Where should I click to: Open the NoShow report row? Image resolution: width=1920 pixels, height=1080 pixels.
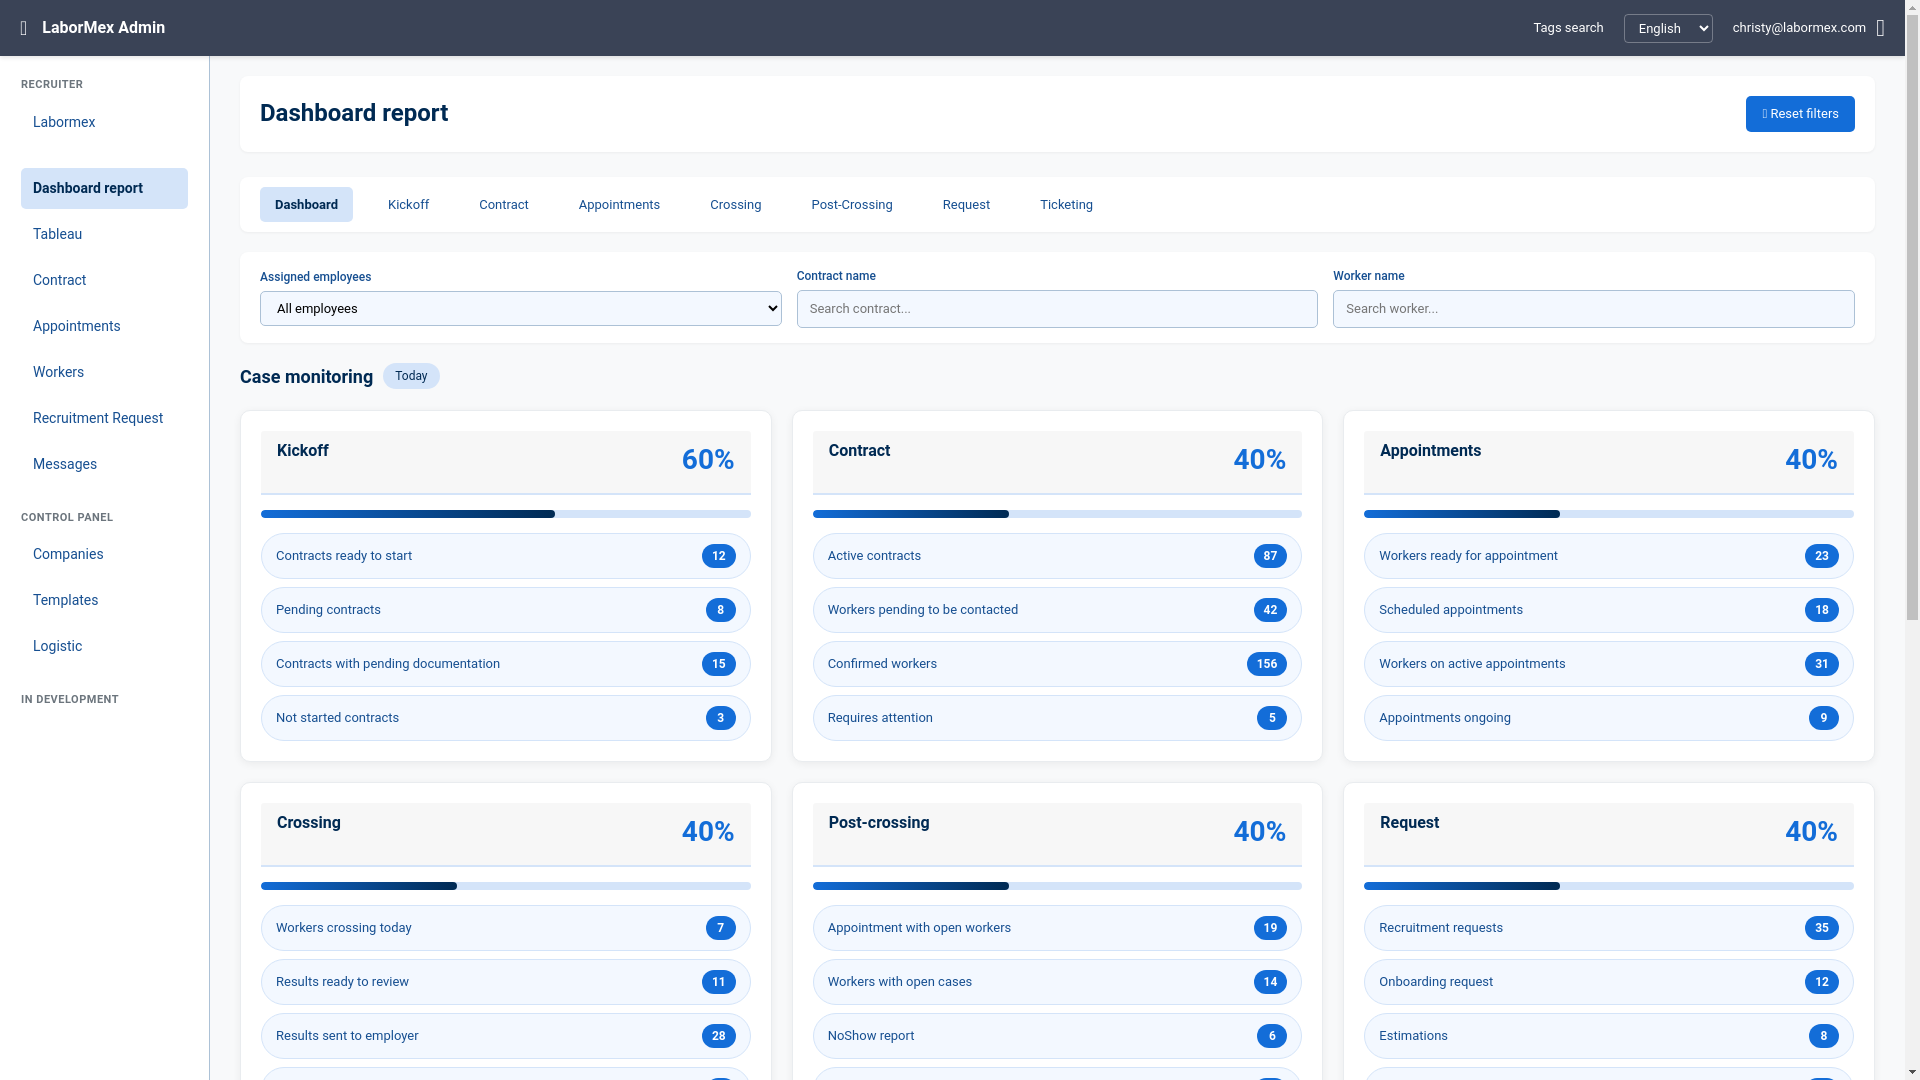pos(1057,1036)
